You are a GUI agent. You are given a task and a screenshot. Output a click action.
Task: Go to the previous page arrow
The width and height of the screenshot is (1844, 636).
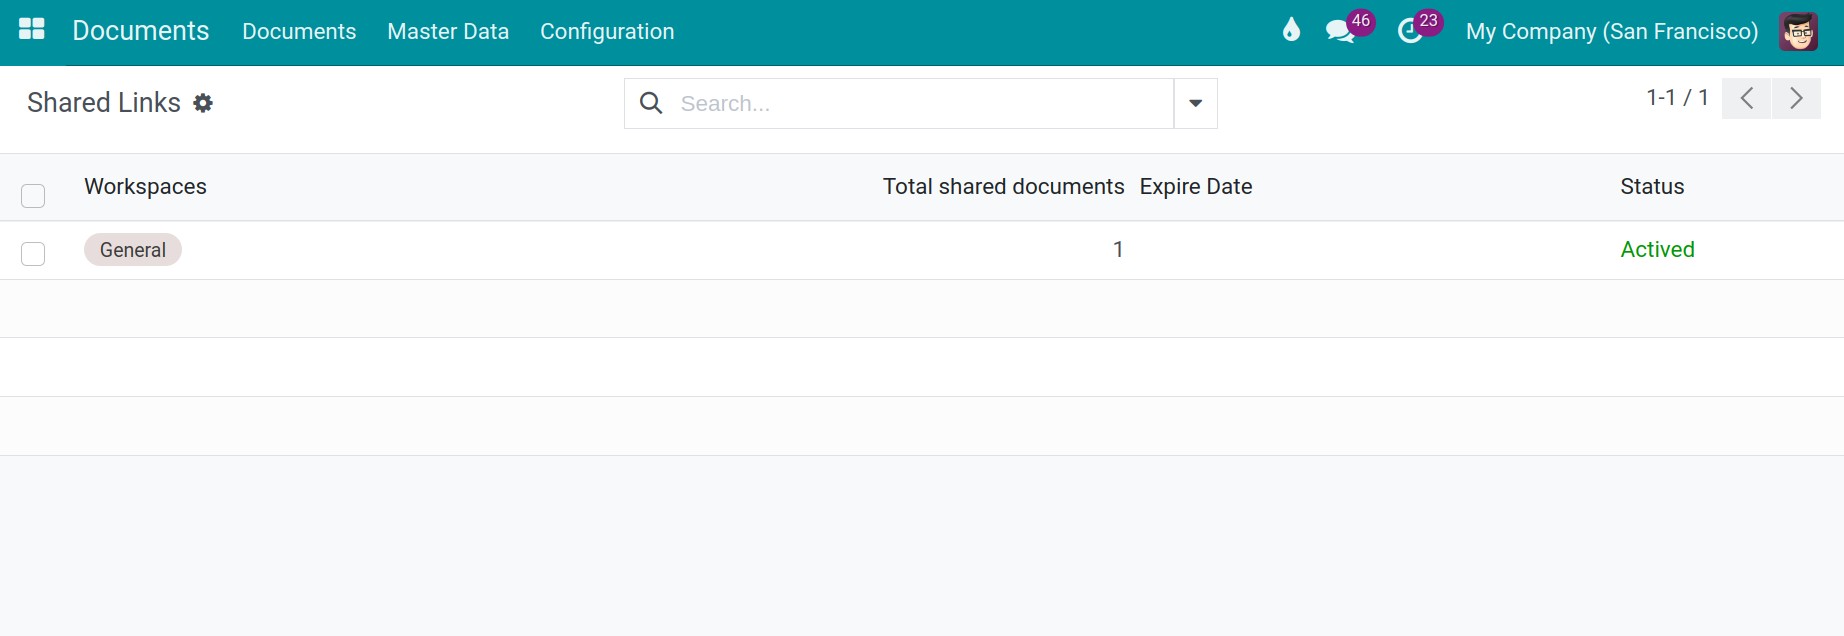point(1747,98)
